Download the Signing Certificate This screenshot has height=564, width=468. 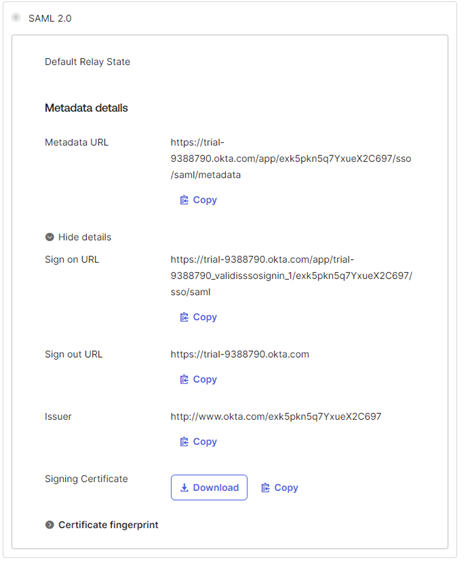pos(209,487)
